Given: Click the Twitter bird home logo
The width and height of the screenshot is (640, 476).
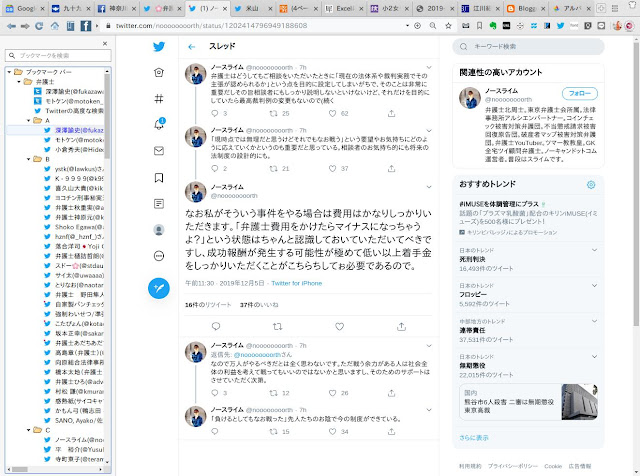Looking at the screenshot, I should [x=159, y=47].
